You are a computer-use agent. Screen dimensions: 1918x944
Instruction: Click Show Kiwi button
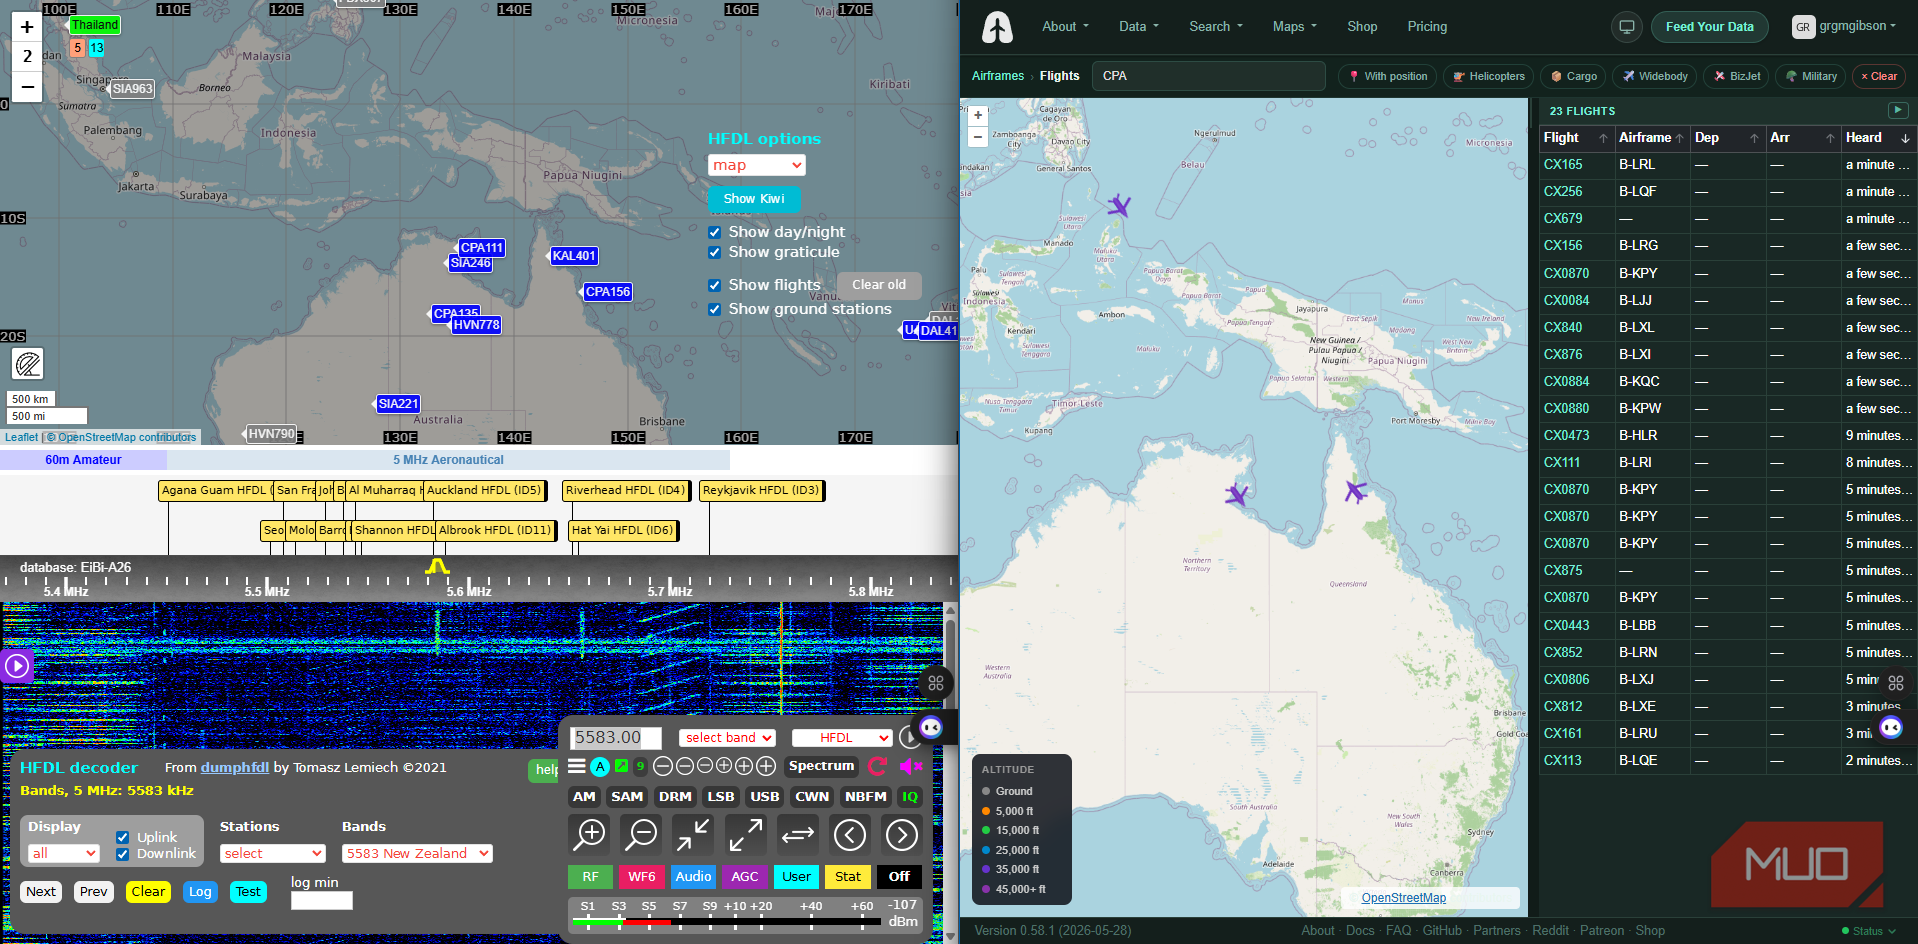pyautogui.click(x=754, y=199)
